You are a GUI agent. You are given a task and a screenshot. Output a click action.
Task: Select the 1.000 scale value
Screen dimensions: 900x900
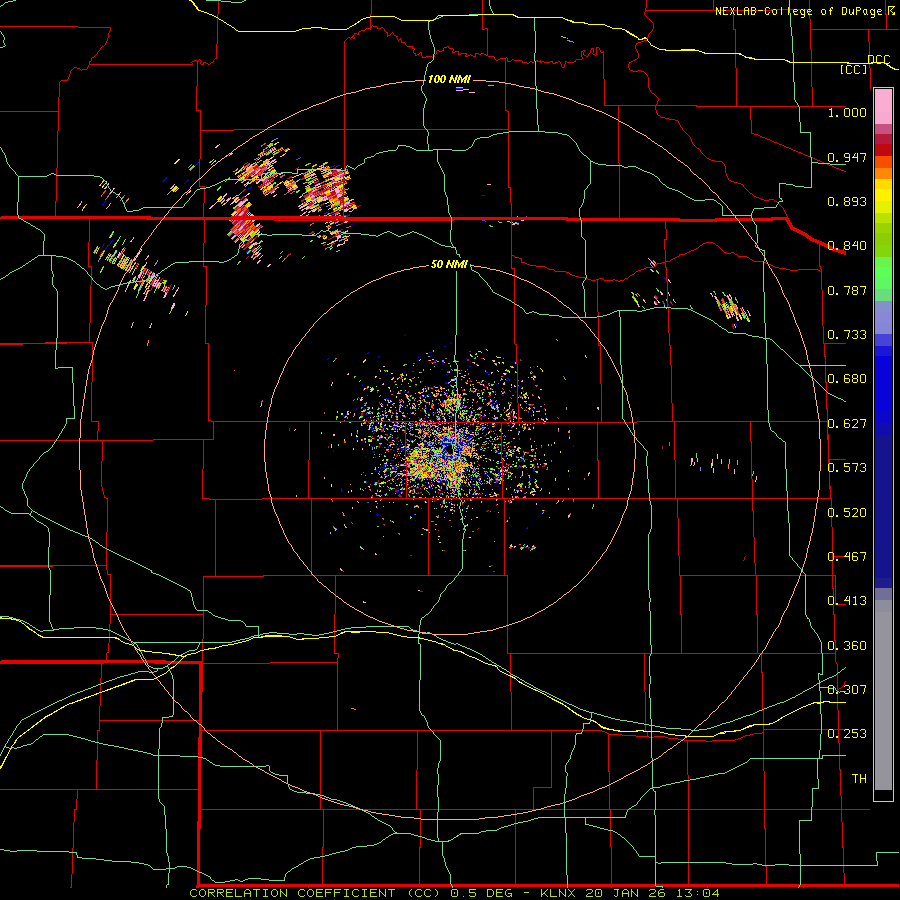pos(847,112)
